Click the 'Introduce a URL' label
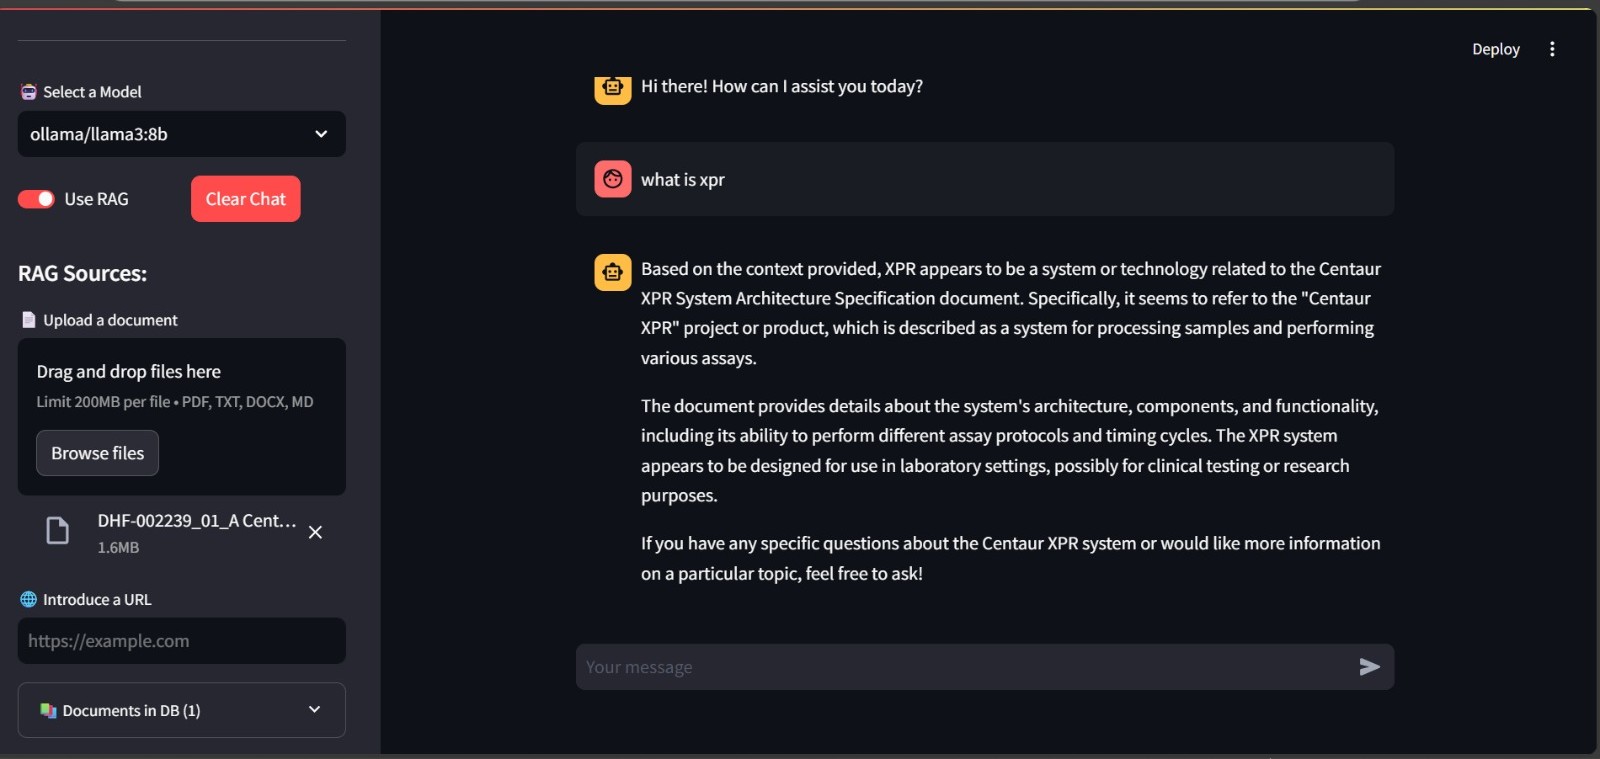The width and height of the screenshot is (1600, 759). coord(97,600)
